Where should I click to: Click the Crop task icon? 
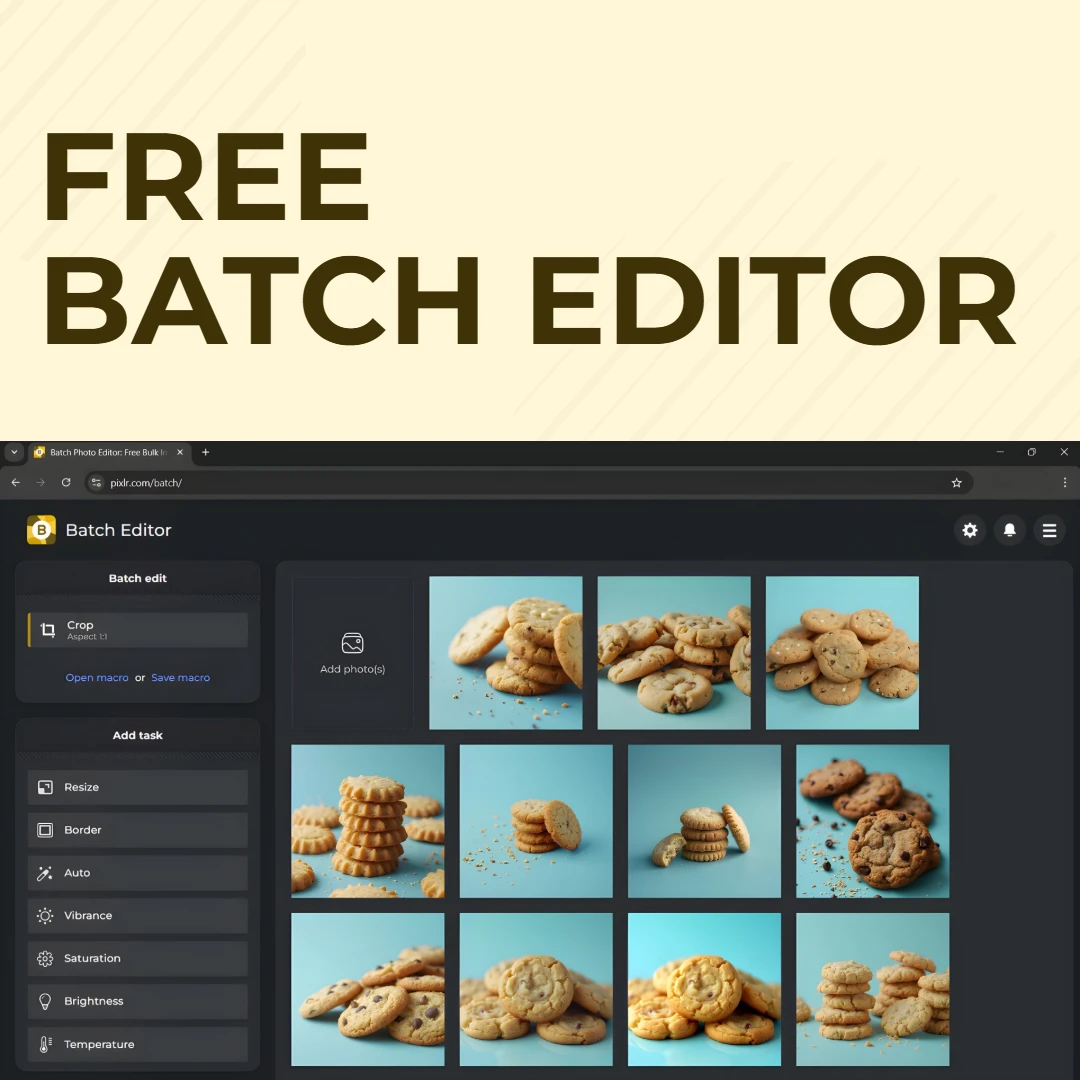pos(48,630)
